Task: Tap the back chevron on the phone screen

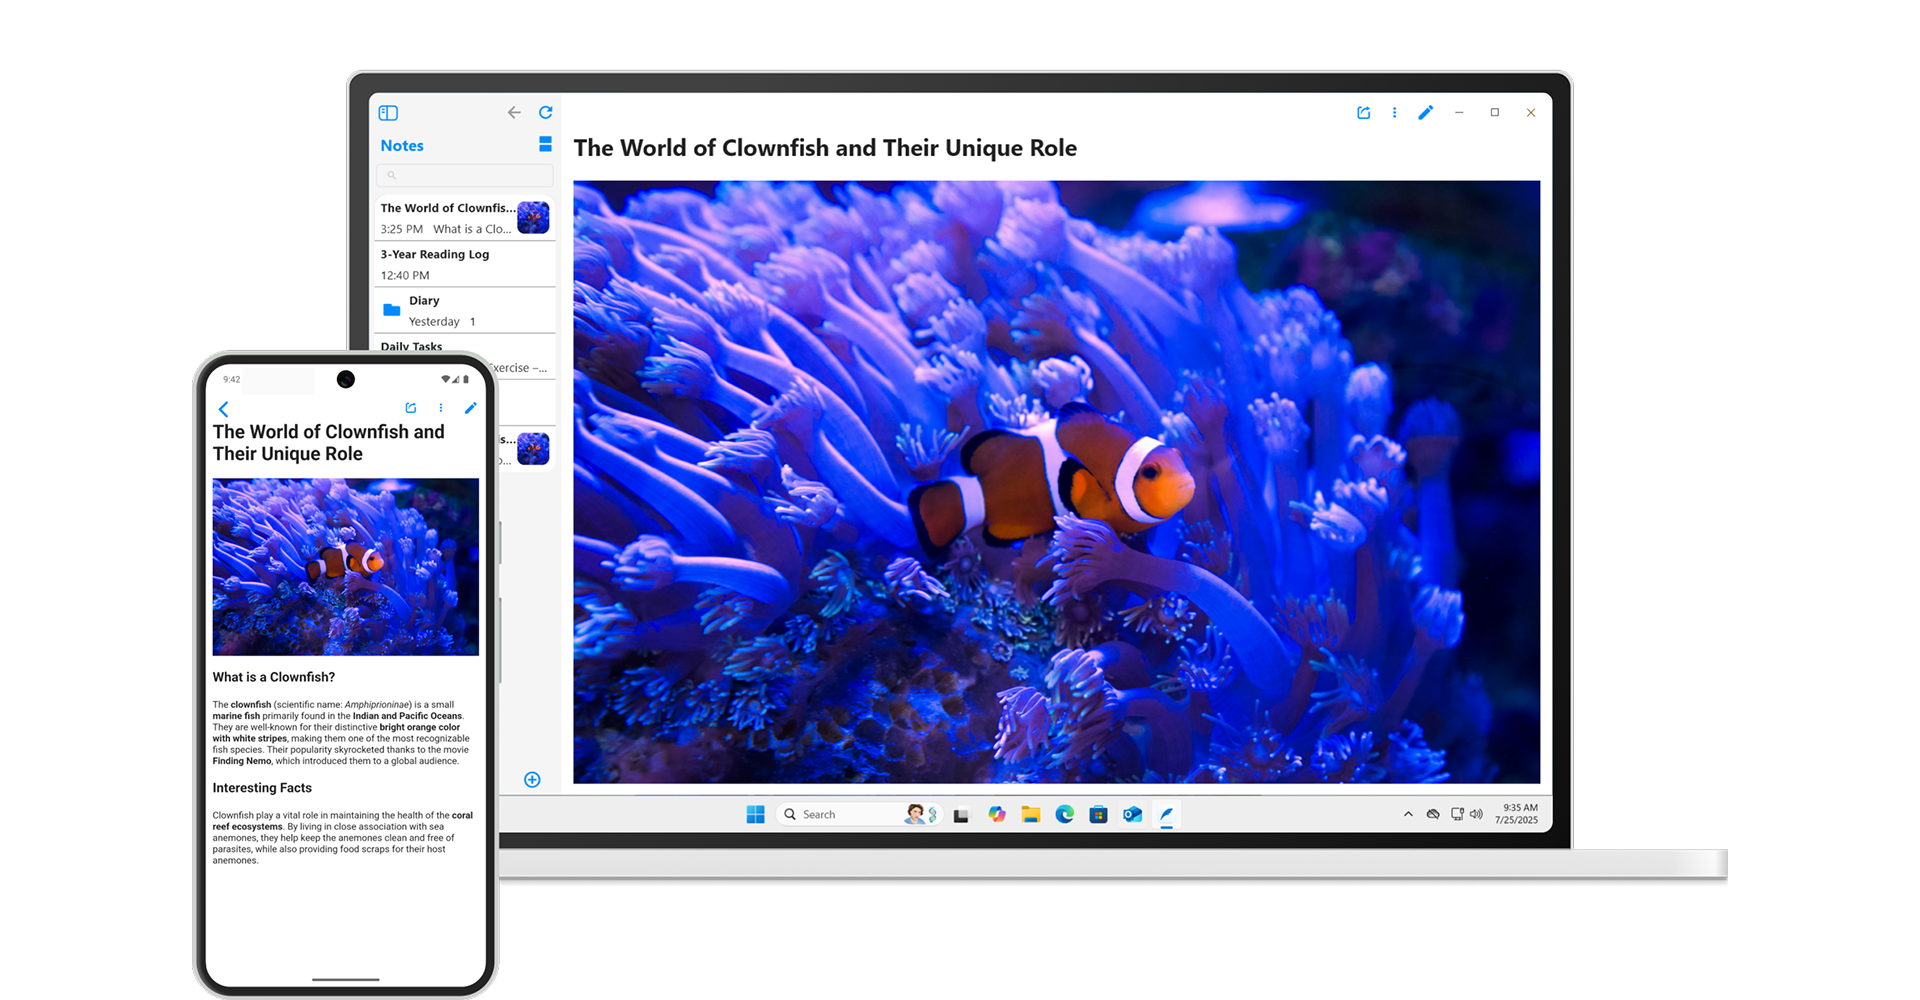Action: click(x=223, y=408)
